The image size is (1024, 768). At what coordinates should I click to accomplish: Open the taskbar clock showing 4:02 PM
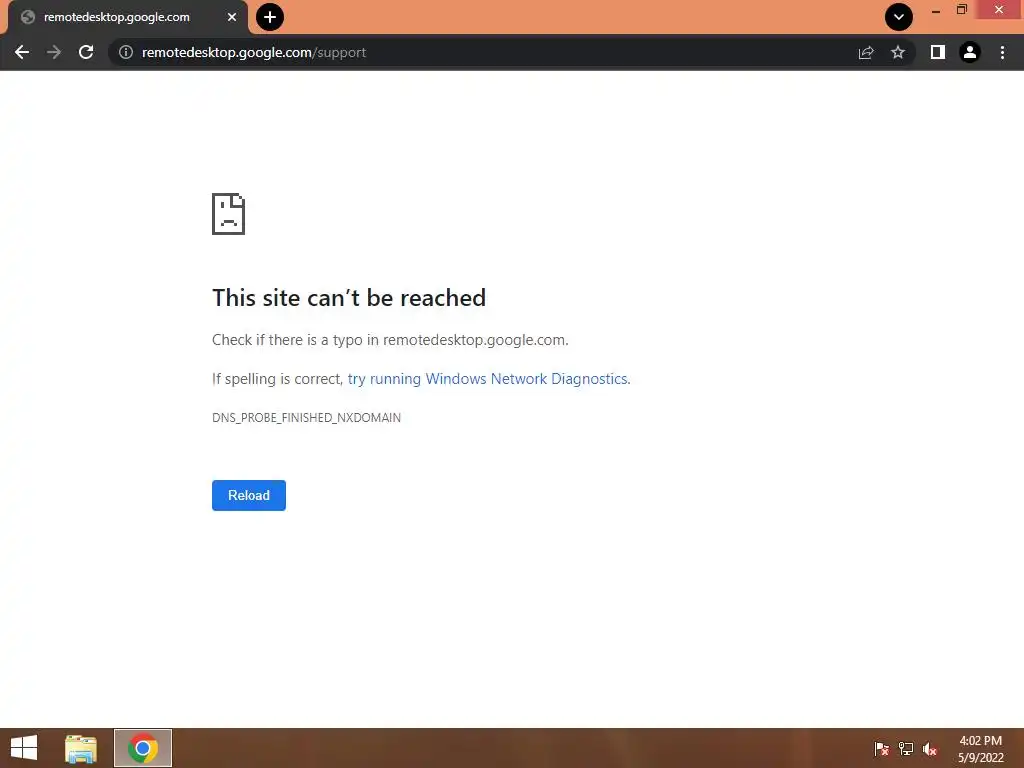tap(980, 748)
